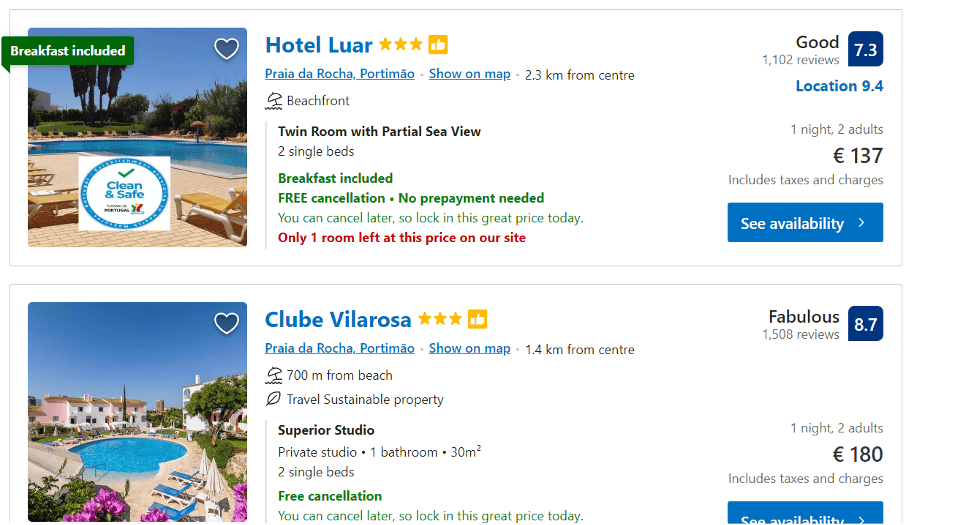Image resolution: width=966 pixels, height=525 pixels.
Task: Click Hotel Luar thumbs-up preferred badge
Action: pyautogui.click(x=438, y=45)
